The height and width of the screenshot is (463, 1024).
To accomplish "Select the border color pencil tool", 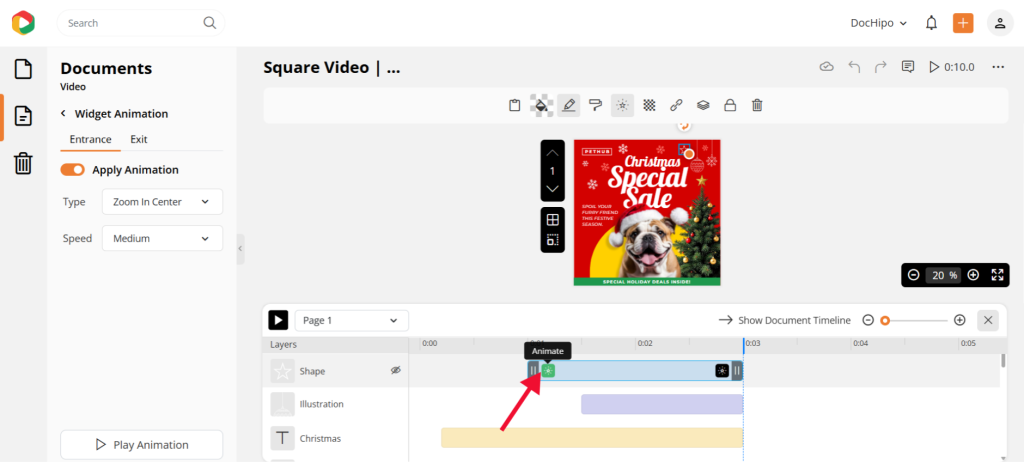I will tap(569, 105).
